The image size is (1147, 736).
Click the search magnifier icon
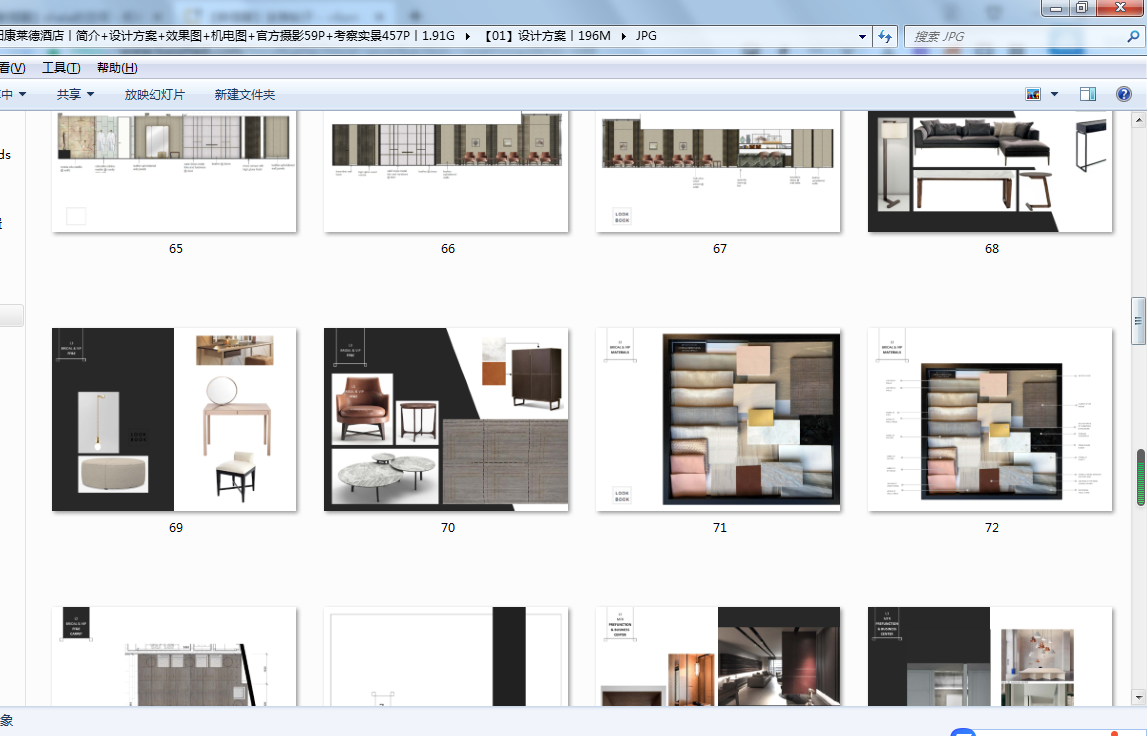click(x=1133, y=36)
